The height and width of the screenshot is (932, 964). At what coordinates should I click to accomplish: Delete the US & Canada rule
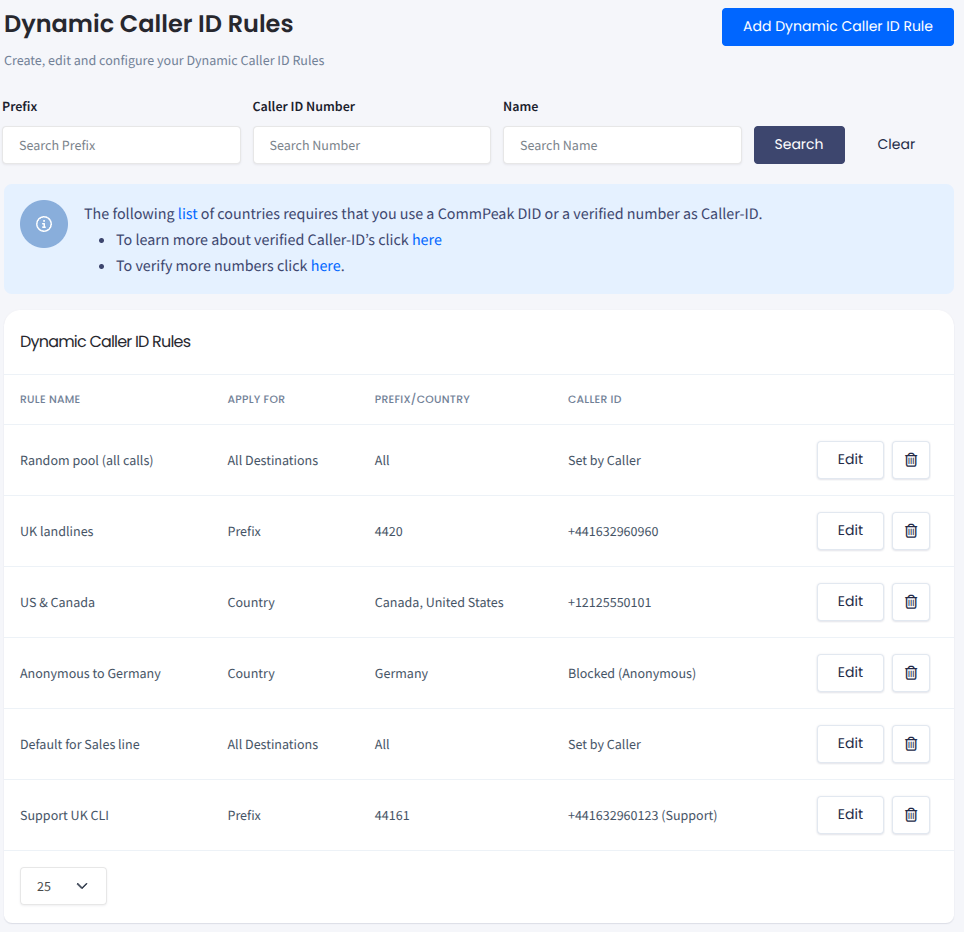tap(911, 602)
